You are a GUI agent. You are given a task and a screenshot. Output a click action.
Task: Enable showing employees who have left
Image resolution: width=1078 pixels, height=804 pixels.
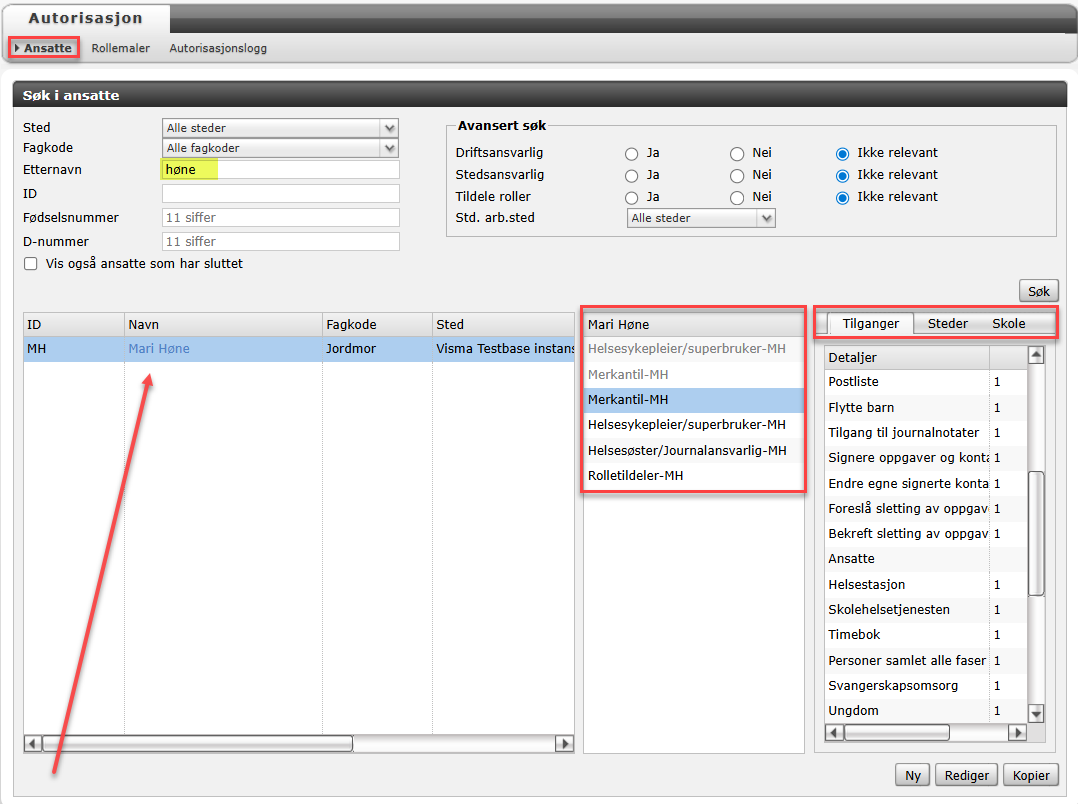coord(30,264)
